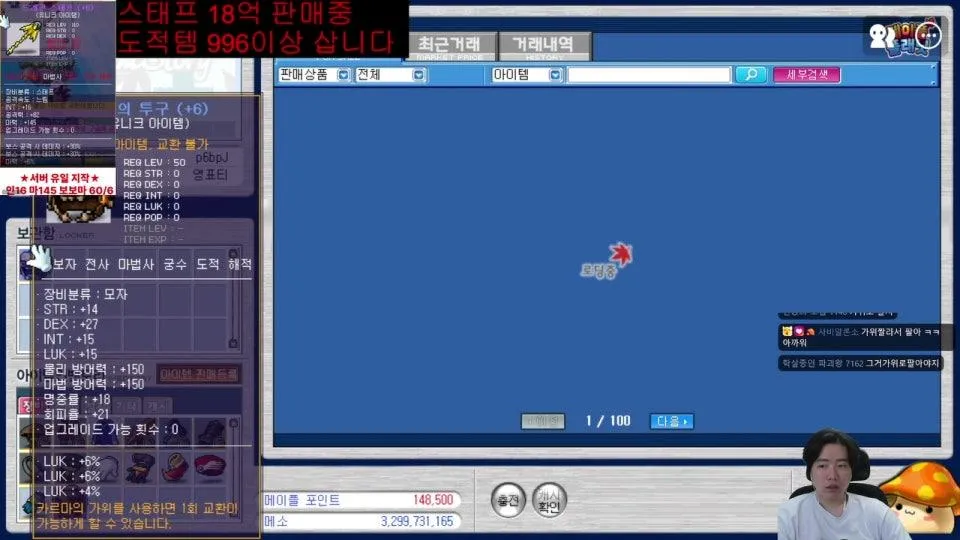Expand the 아이템 search type dropdown

click(x=527, y=75)
